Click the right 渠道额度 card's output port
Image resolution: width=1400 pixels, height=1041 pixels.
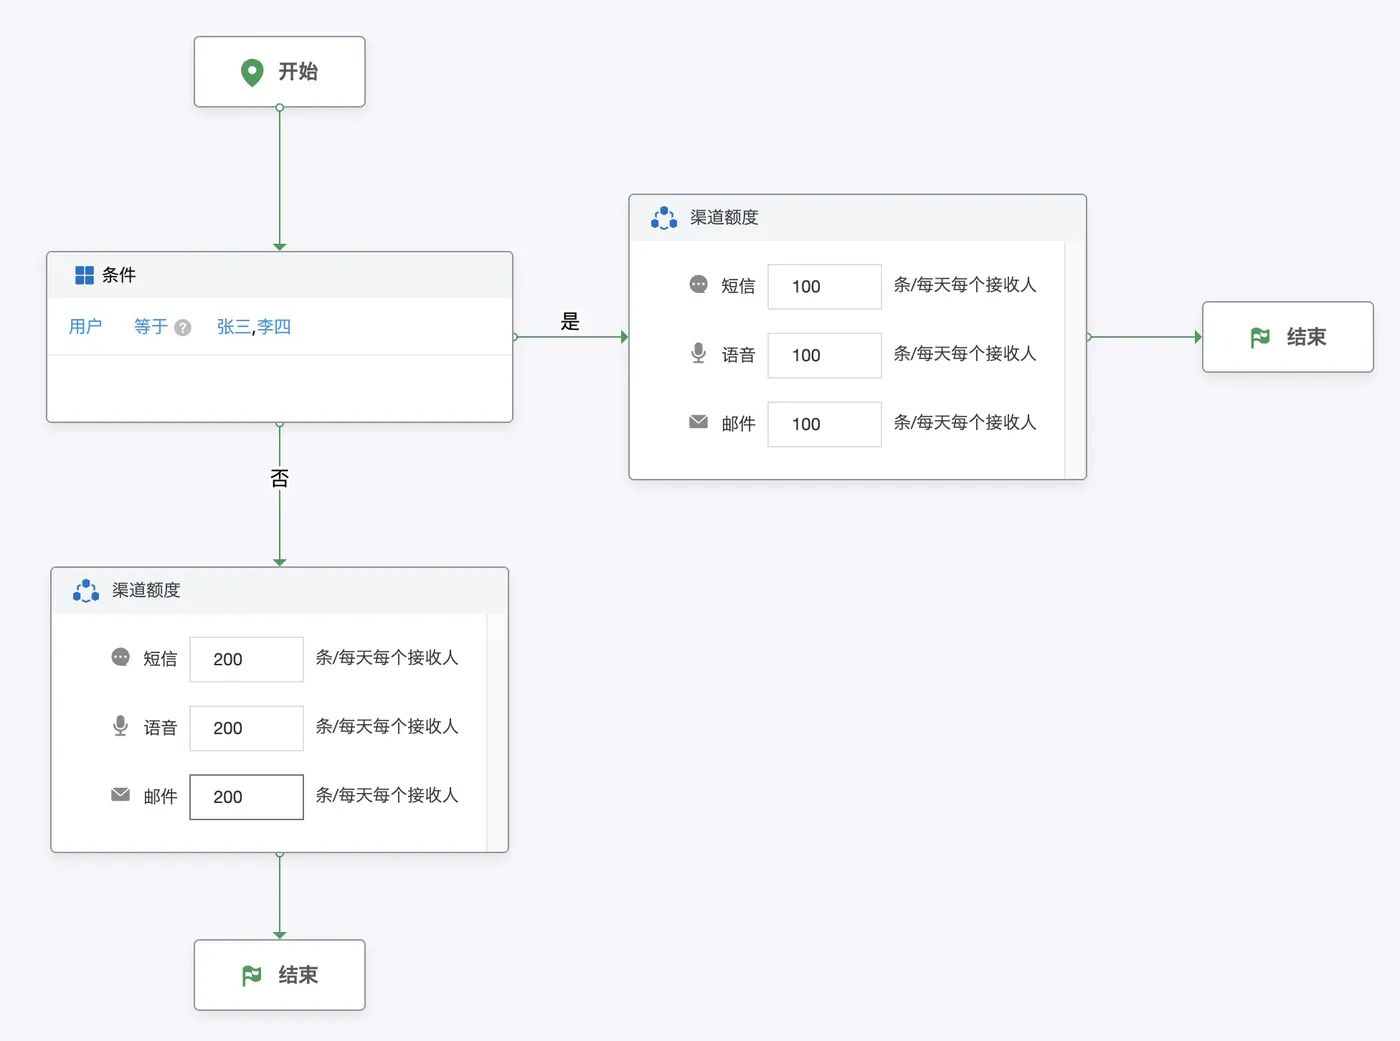pyautogui.click(x=1088, y=337)
